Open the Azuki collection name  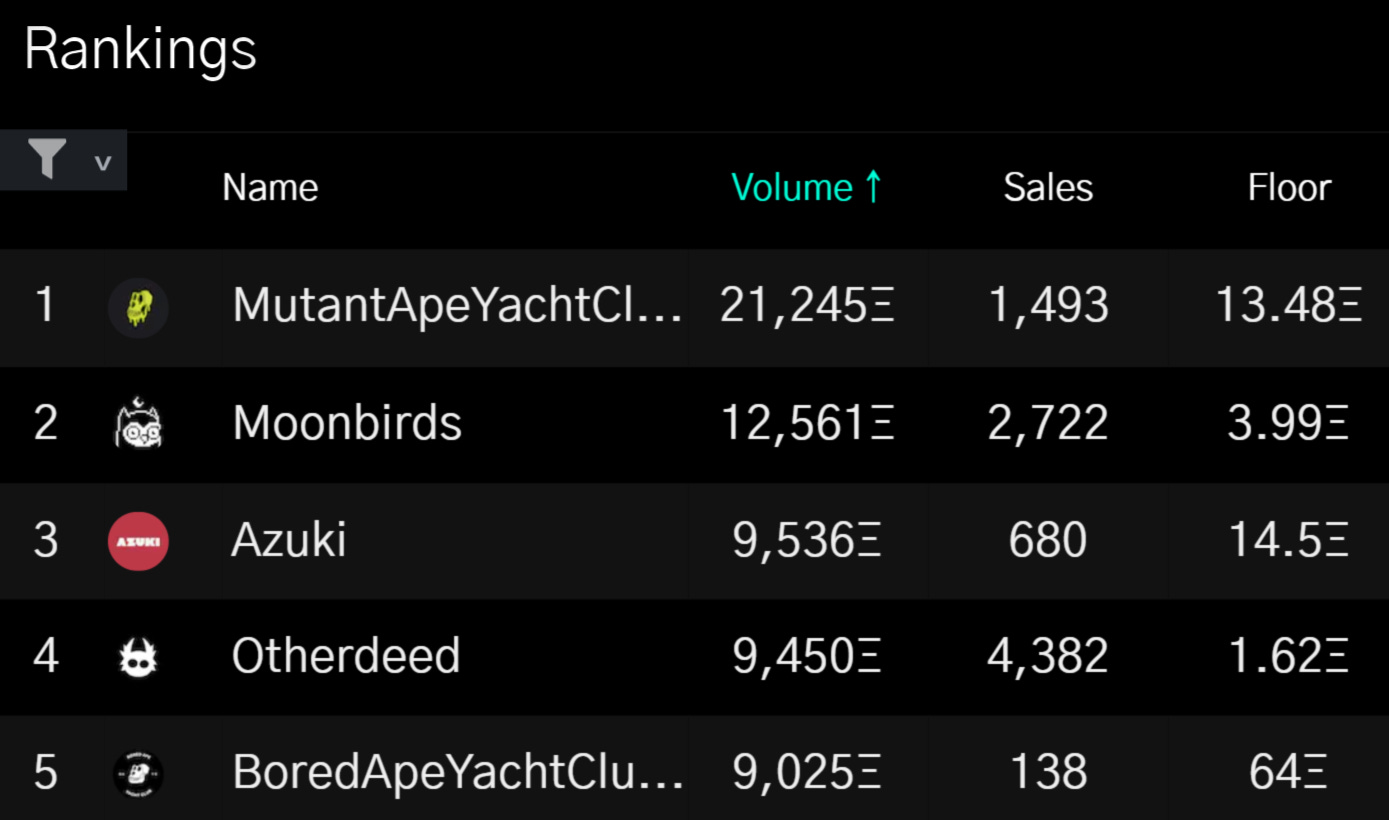[x=289, y=540]
